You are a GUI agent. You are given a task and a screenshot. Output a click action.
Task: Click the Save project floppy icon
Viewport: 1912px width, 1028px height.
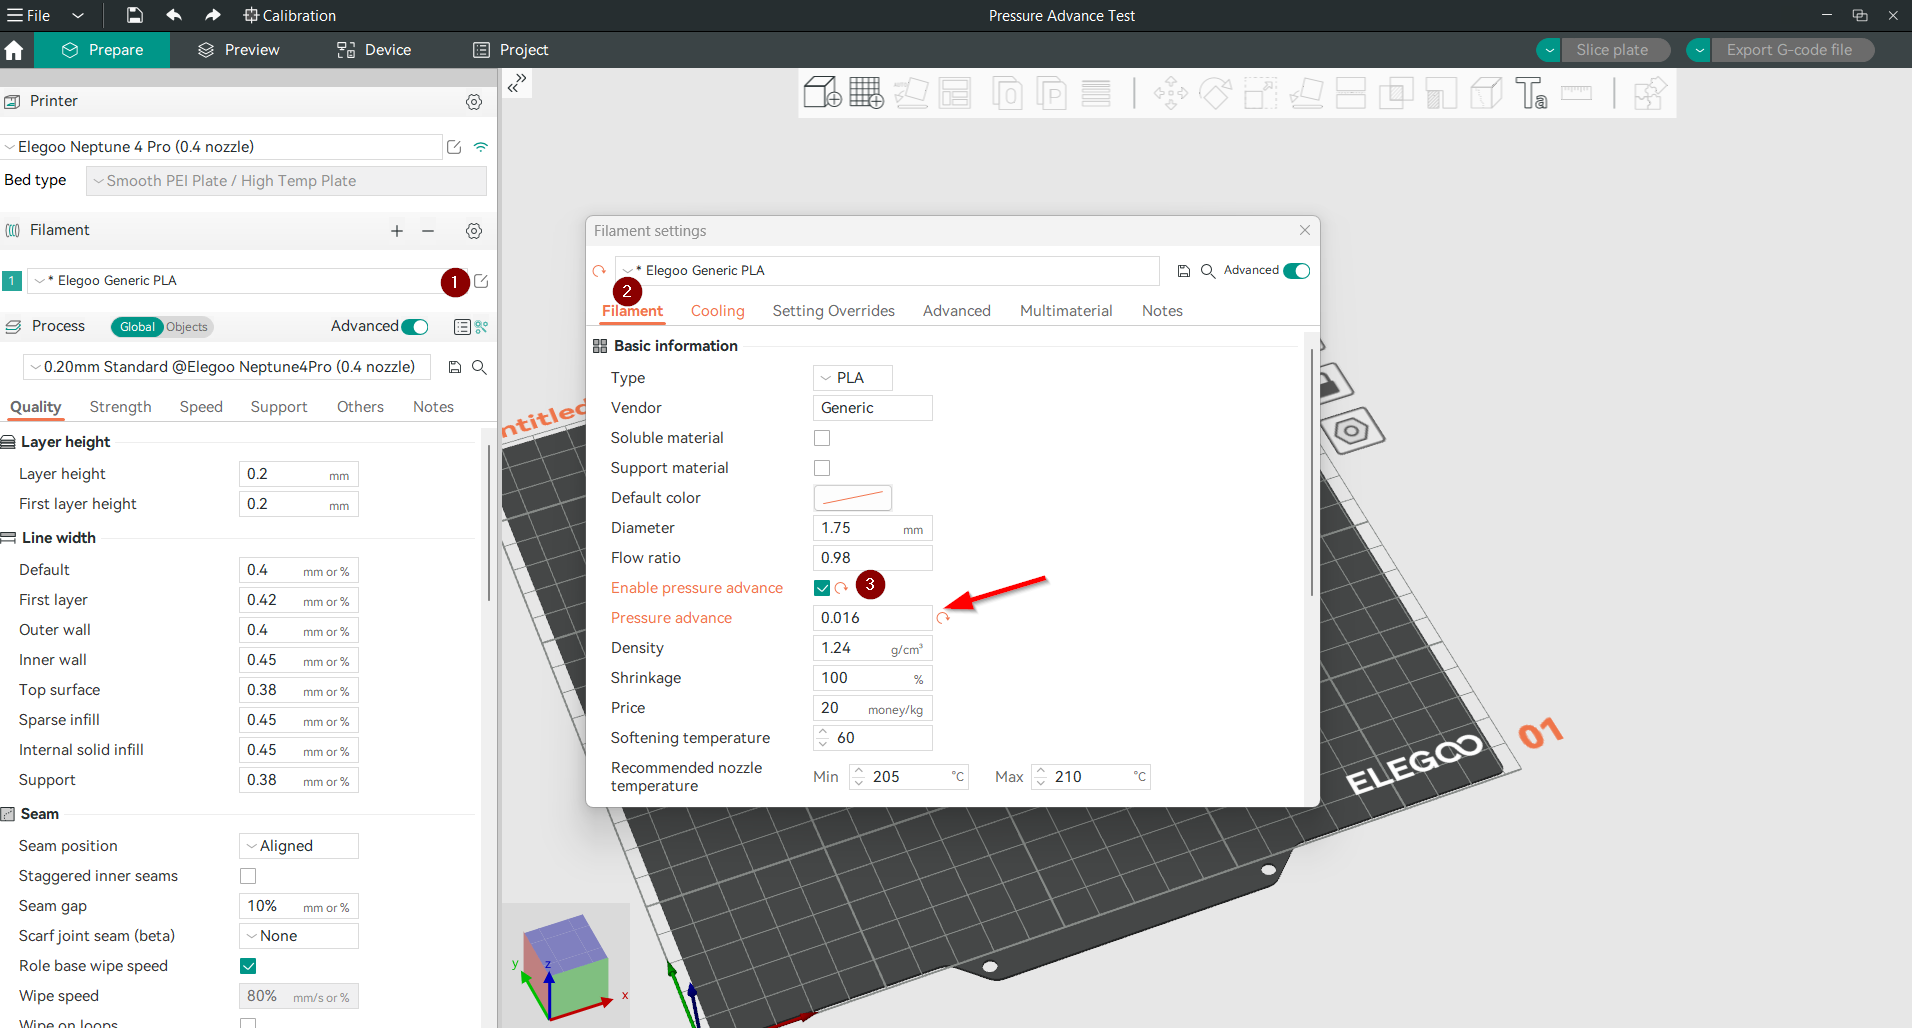click(134, 15)
